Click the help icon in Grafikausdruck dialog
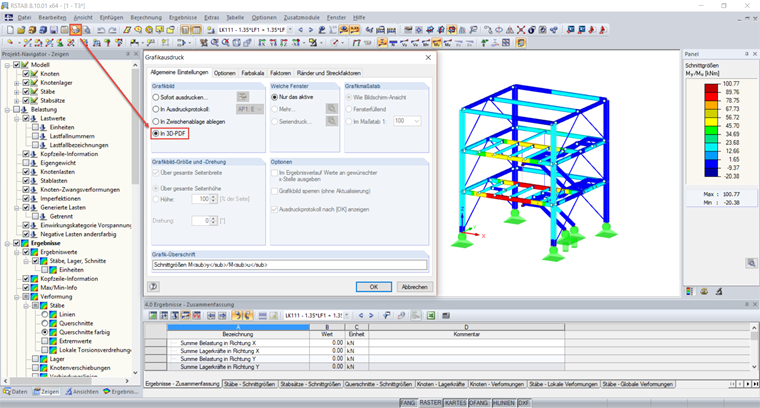The height and width of the screenshot is (408, 760). tap(153, 286)
